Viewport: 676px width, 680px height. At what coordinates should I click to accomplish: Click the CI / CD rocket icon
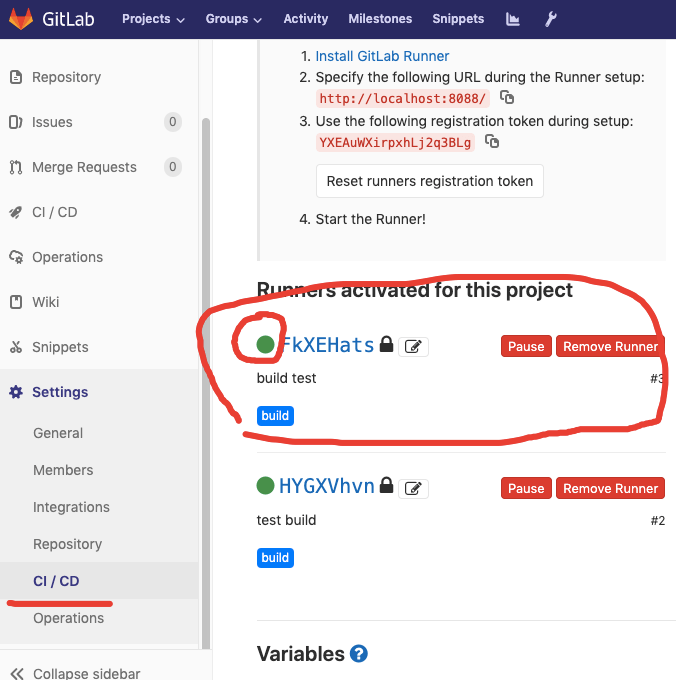pos(16,212)
